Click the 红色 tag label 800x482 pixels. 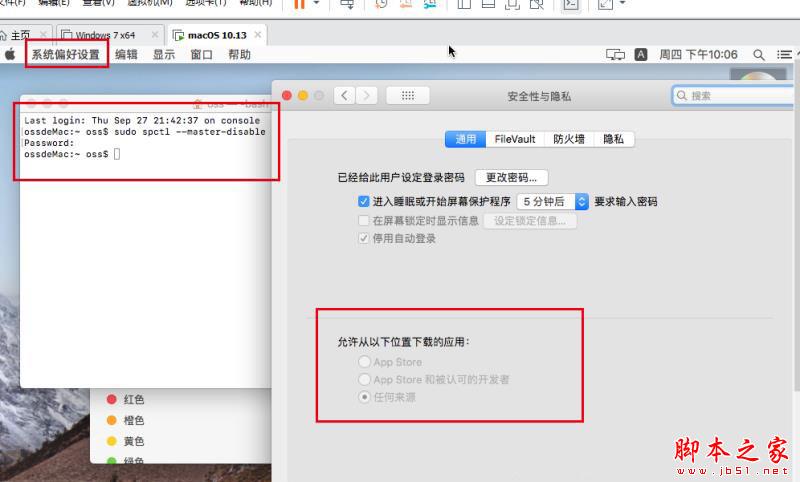coord(134,399)
